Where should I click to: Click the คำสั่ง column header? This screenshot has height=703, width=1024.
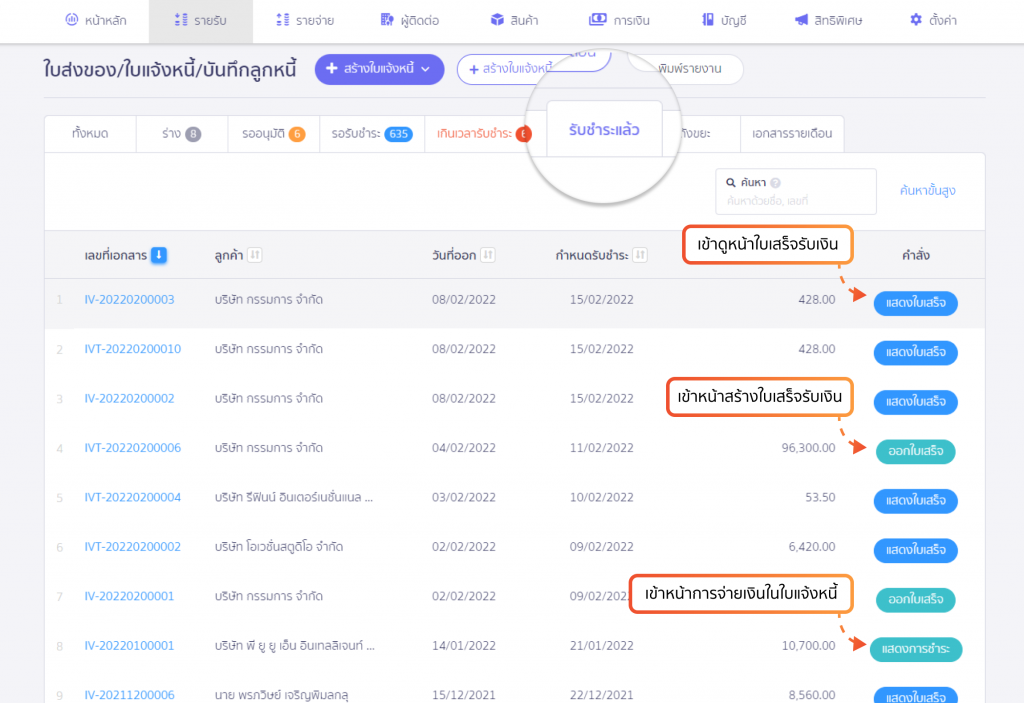coord(916,255)
